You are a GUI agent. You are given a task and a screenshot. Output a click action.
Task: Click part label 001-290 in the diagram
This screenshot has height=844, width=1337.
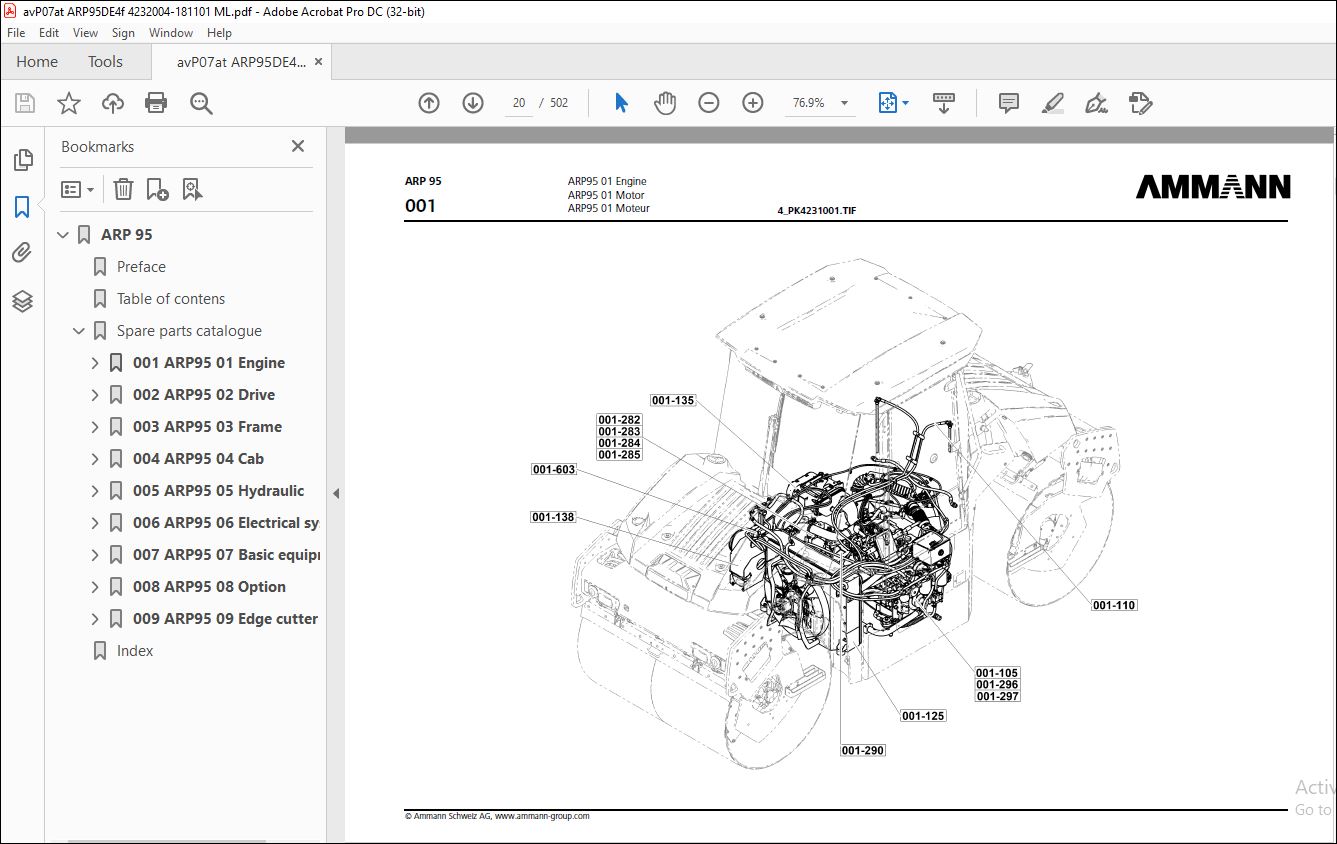coord(863,750)
